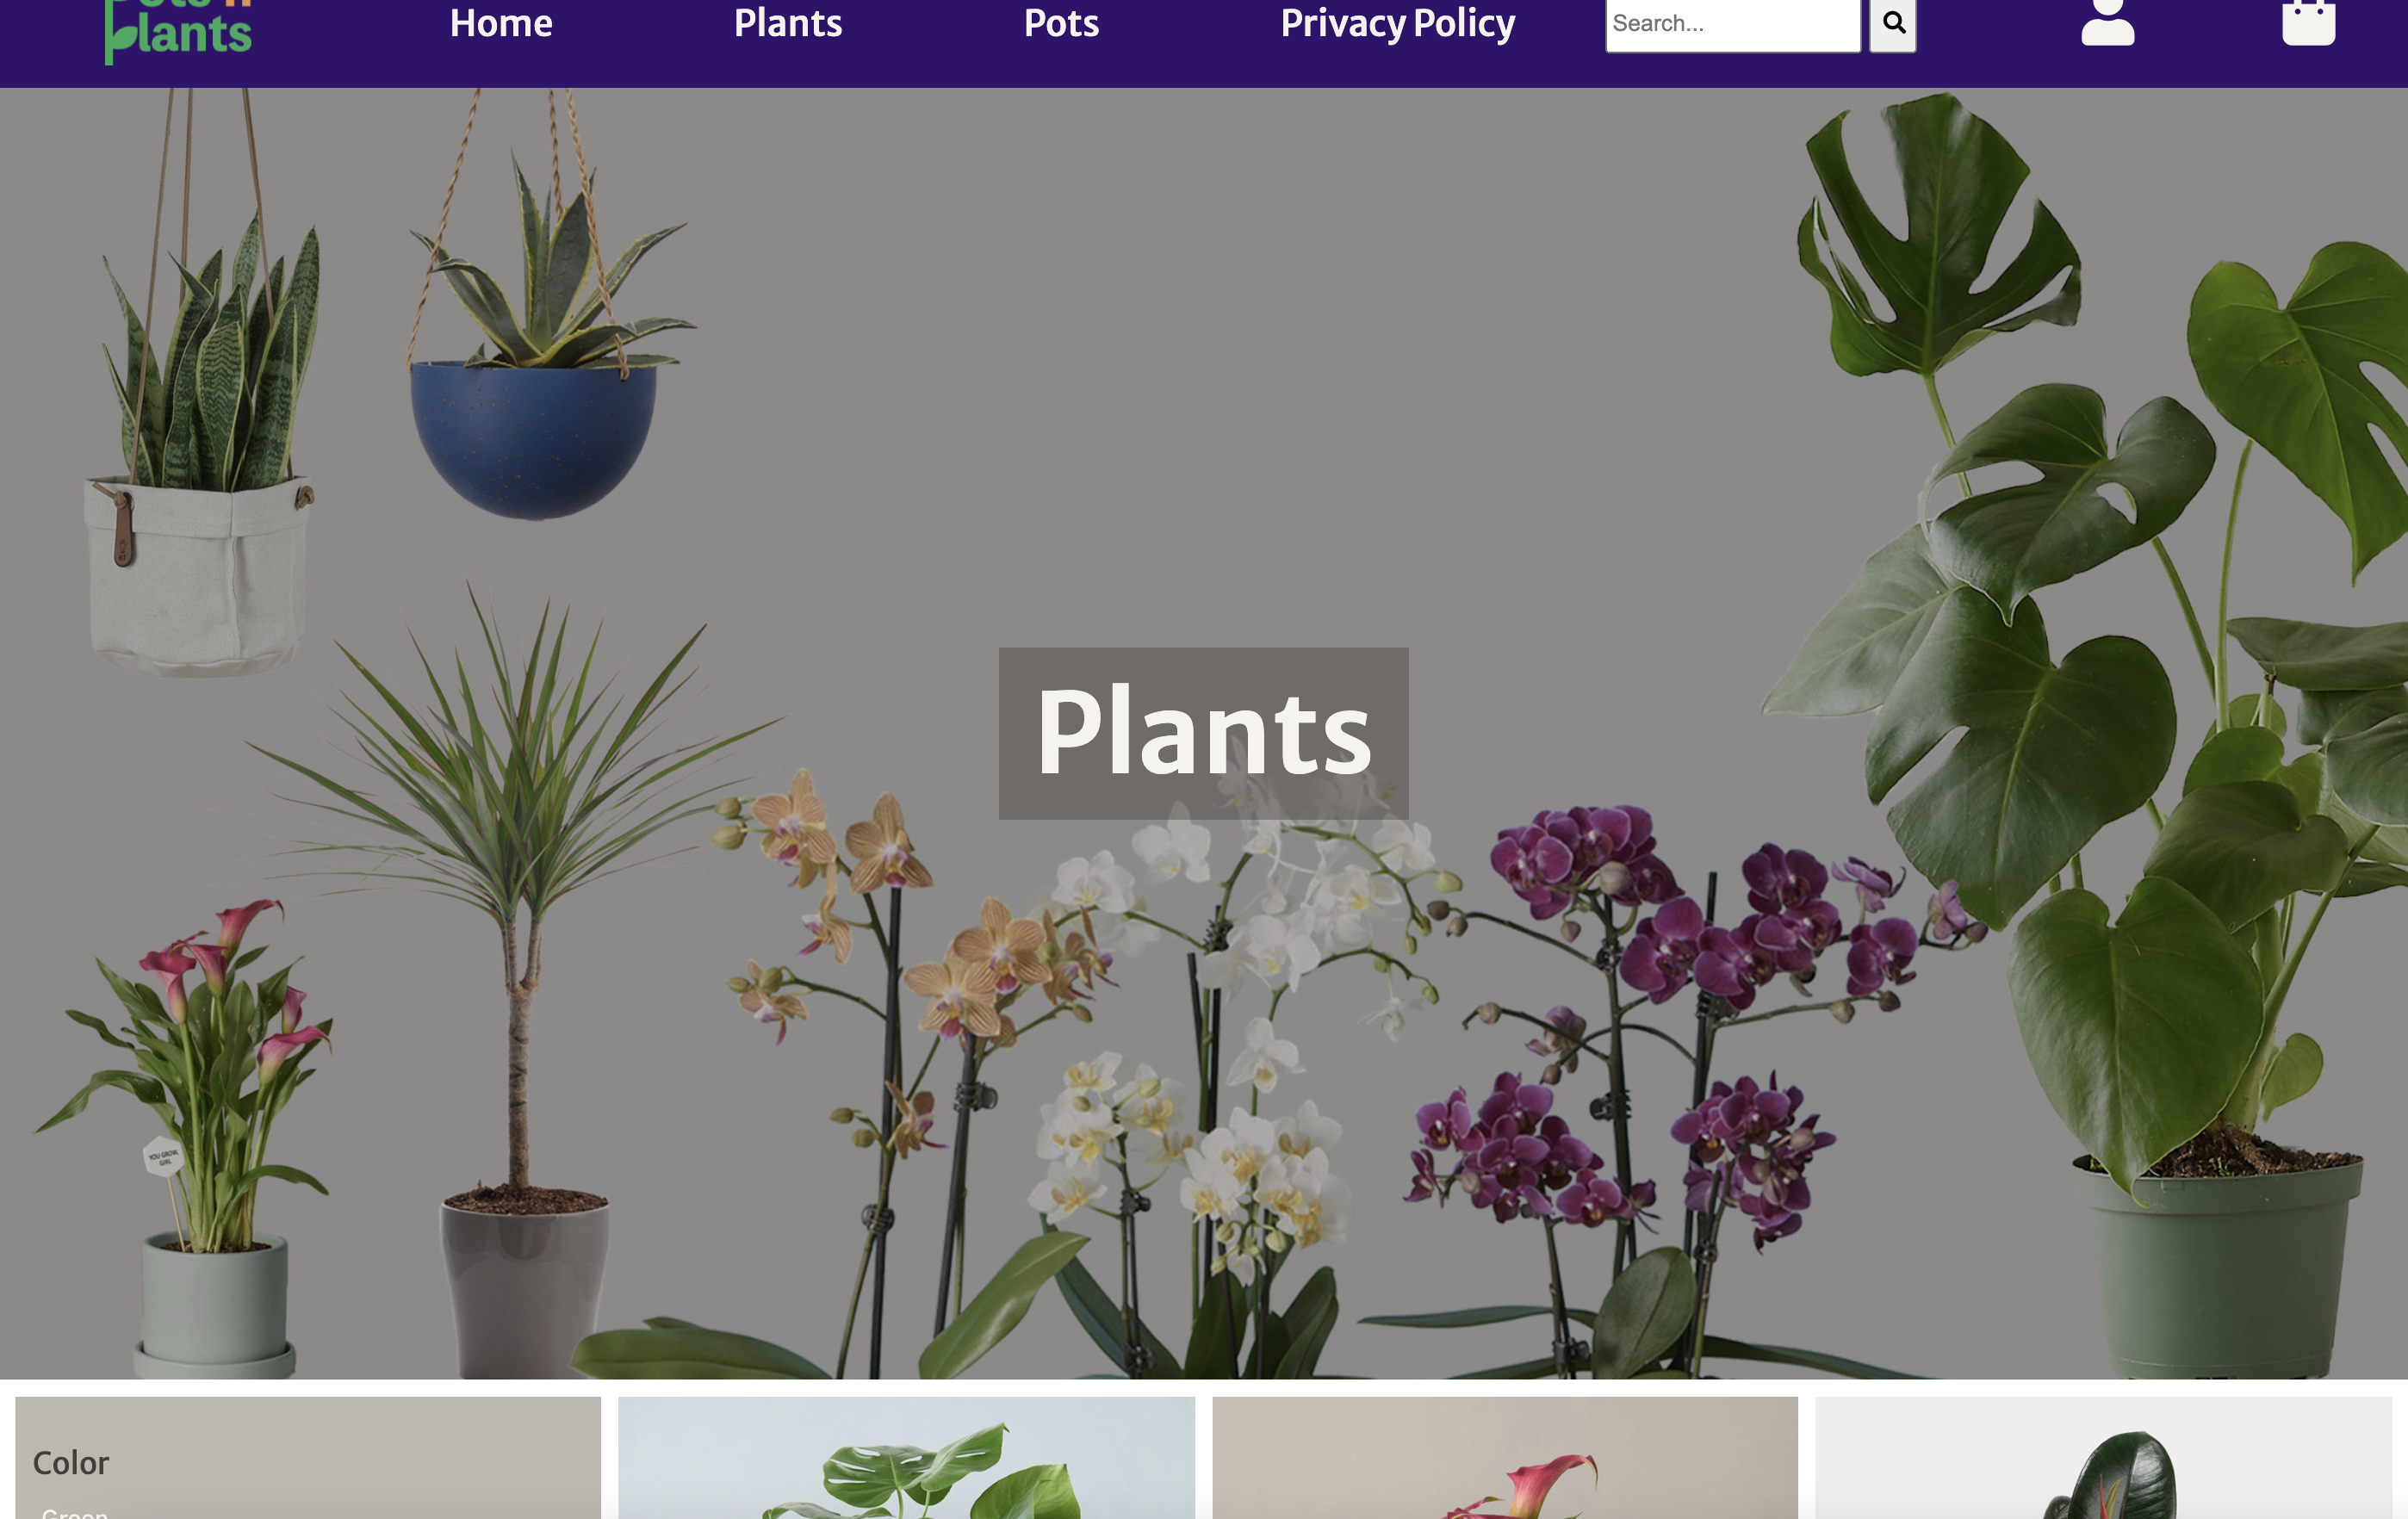This screenshot has width=2408, height=1519.
Task: Focus the Search... text field
Action: (x=1733, y=24)
